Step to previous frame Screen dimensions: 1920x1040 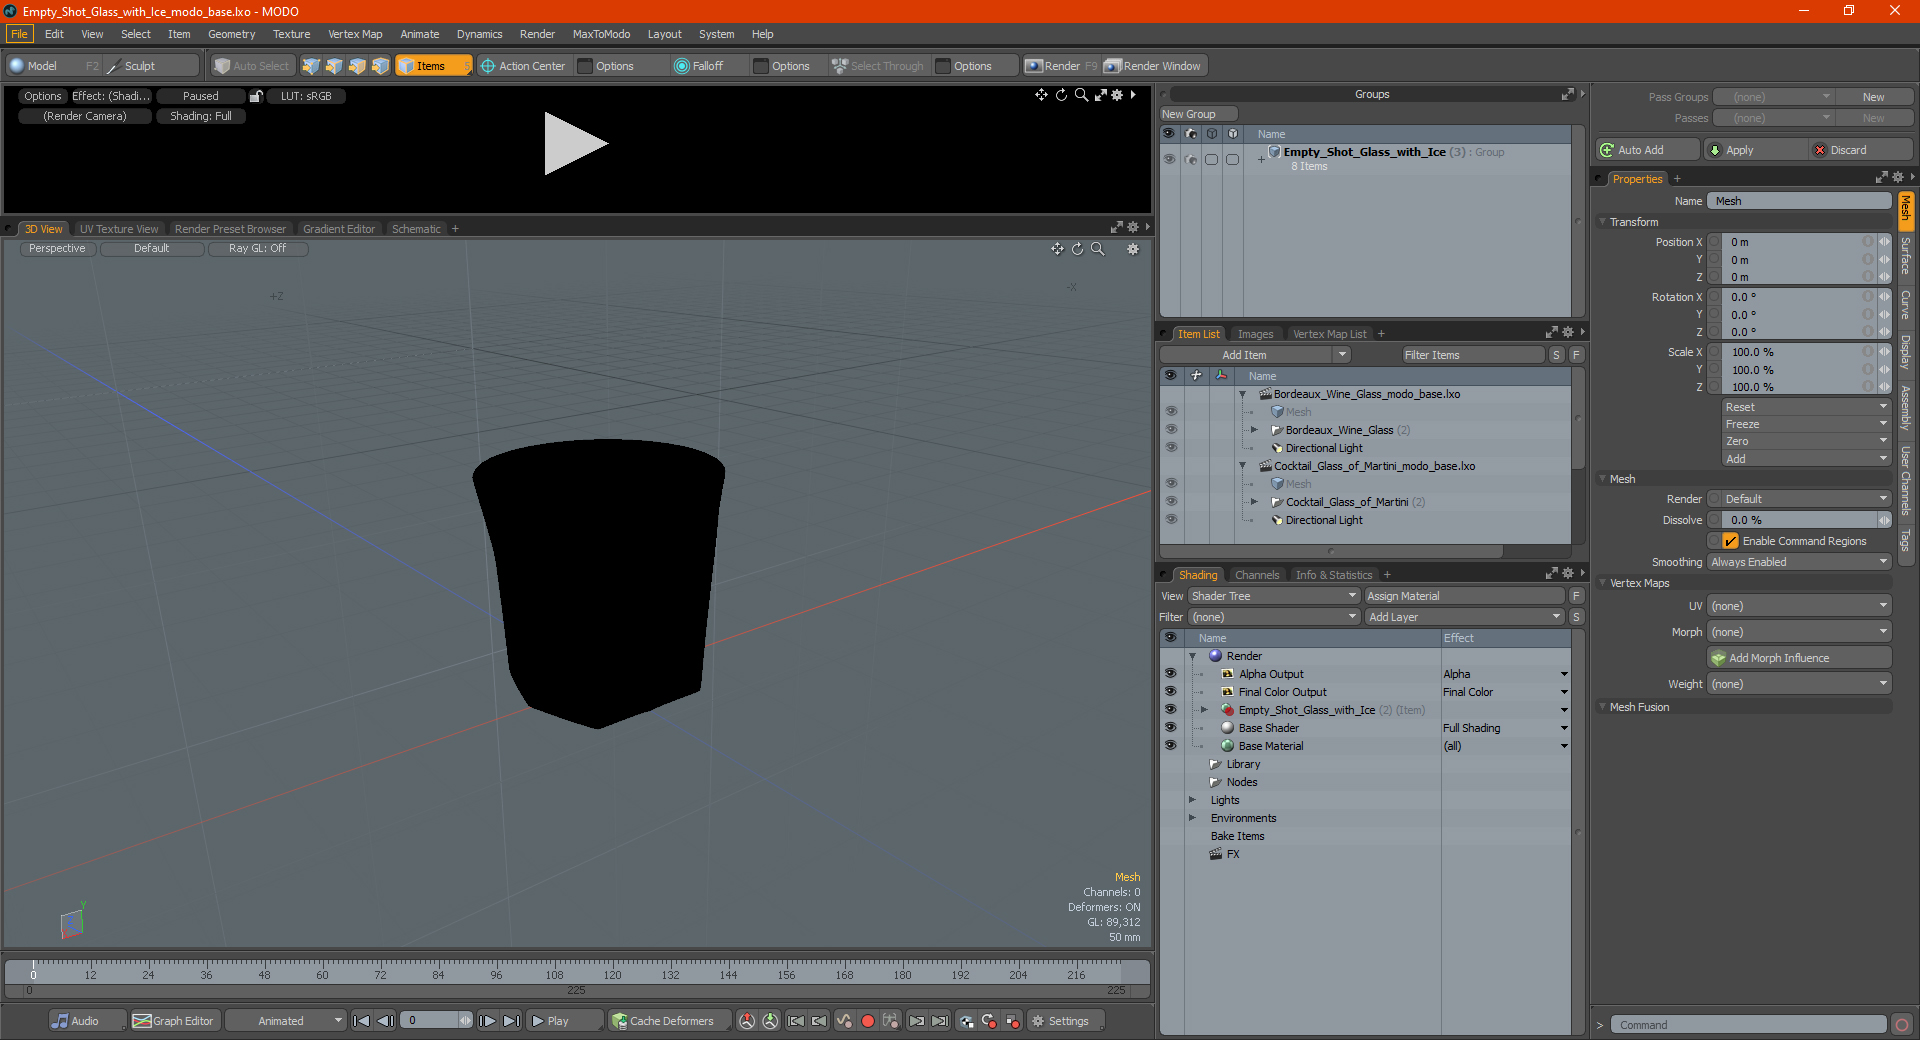coord(385,1021)
